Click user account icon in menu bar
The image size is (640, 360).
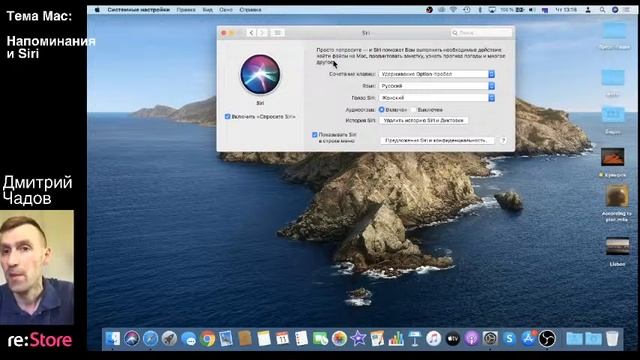588,9
